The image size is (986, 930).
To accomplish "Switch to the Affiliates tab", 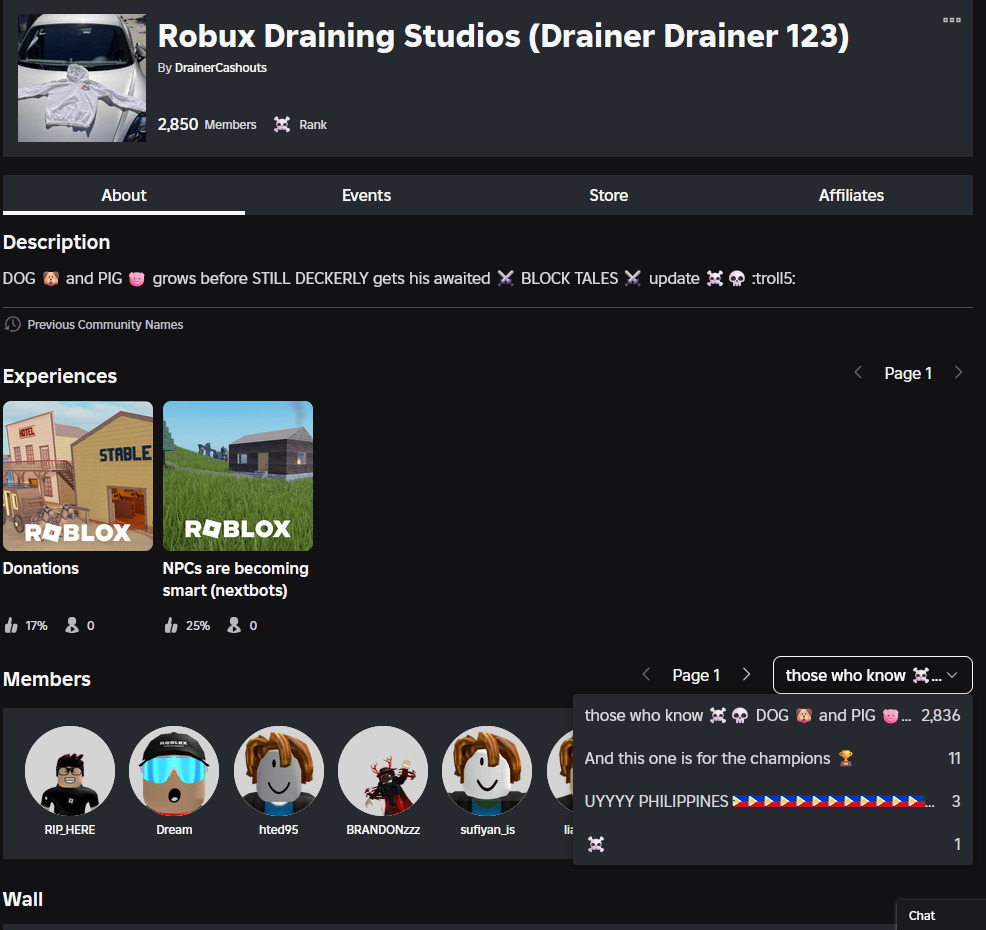I will (851, 195).
